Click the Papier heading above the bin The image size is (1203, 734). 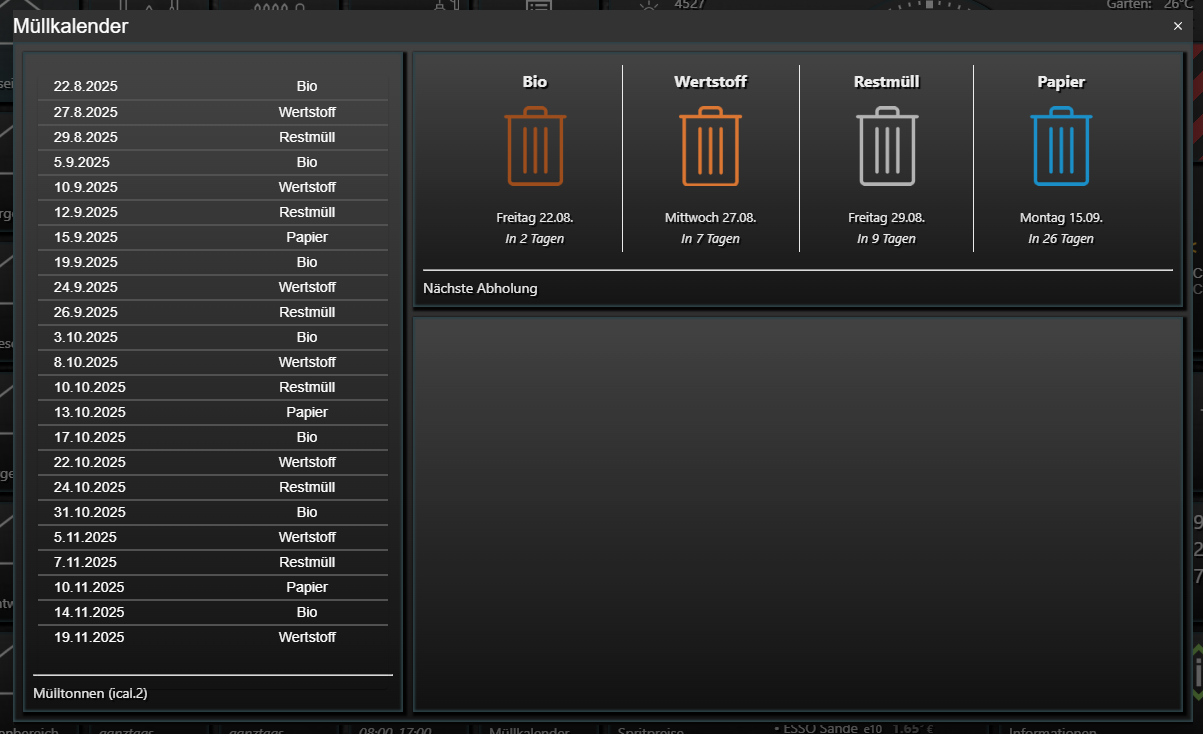click(1061, 82)
